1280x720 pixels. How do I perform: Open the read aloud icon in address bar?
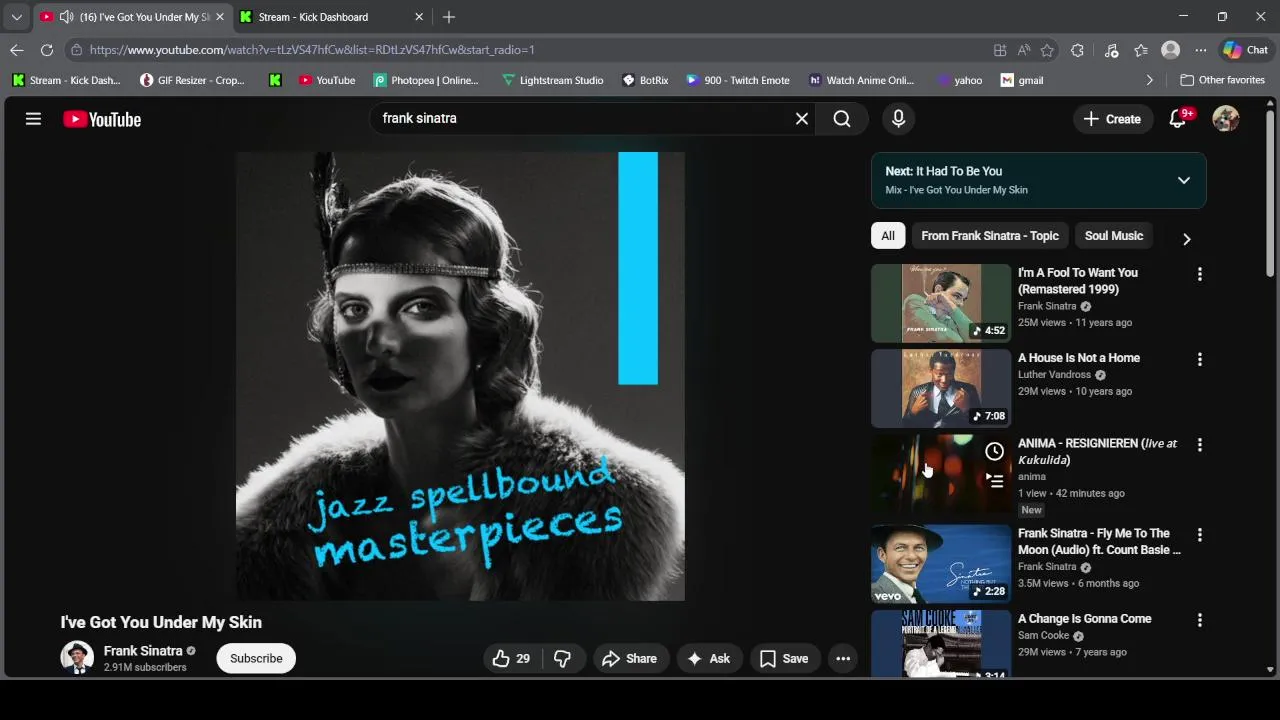1024,50
